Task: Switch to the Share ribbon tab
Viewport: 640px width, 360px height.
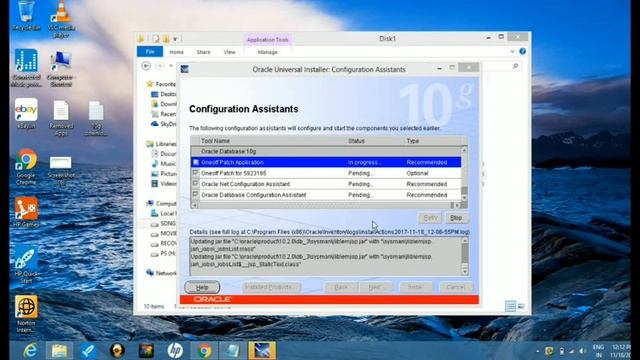Action: 203,52
